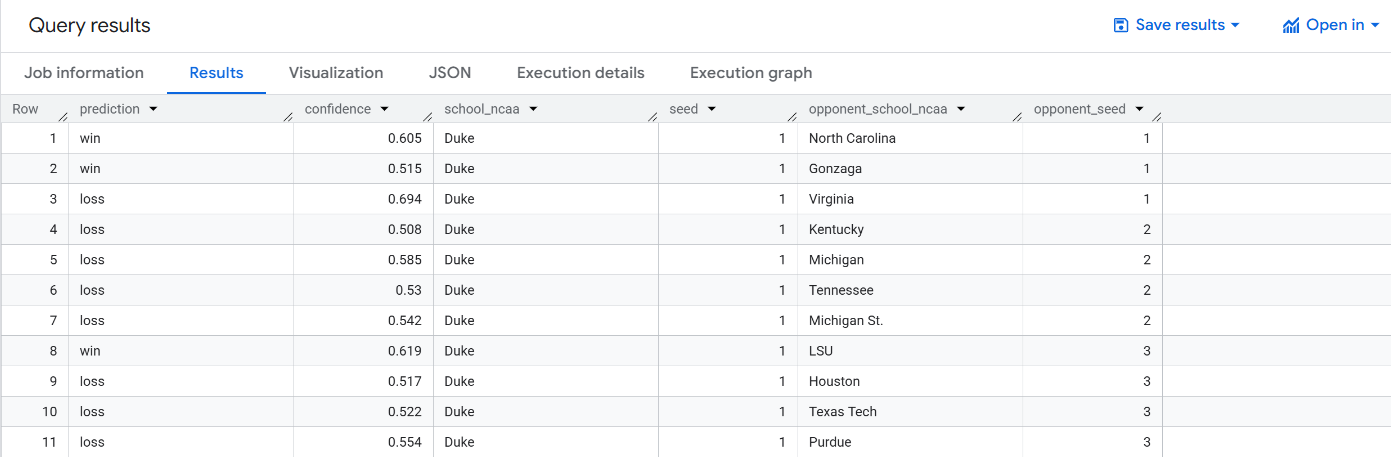
Task: Open the Execution graph tab
Action: (x=751, y=73)
